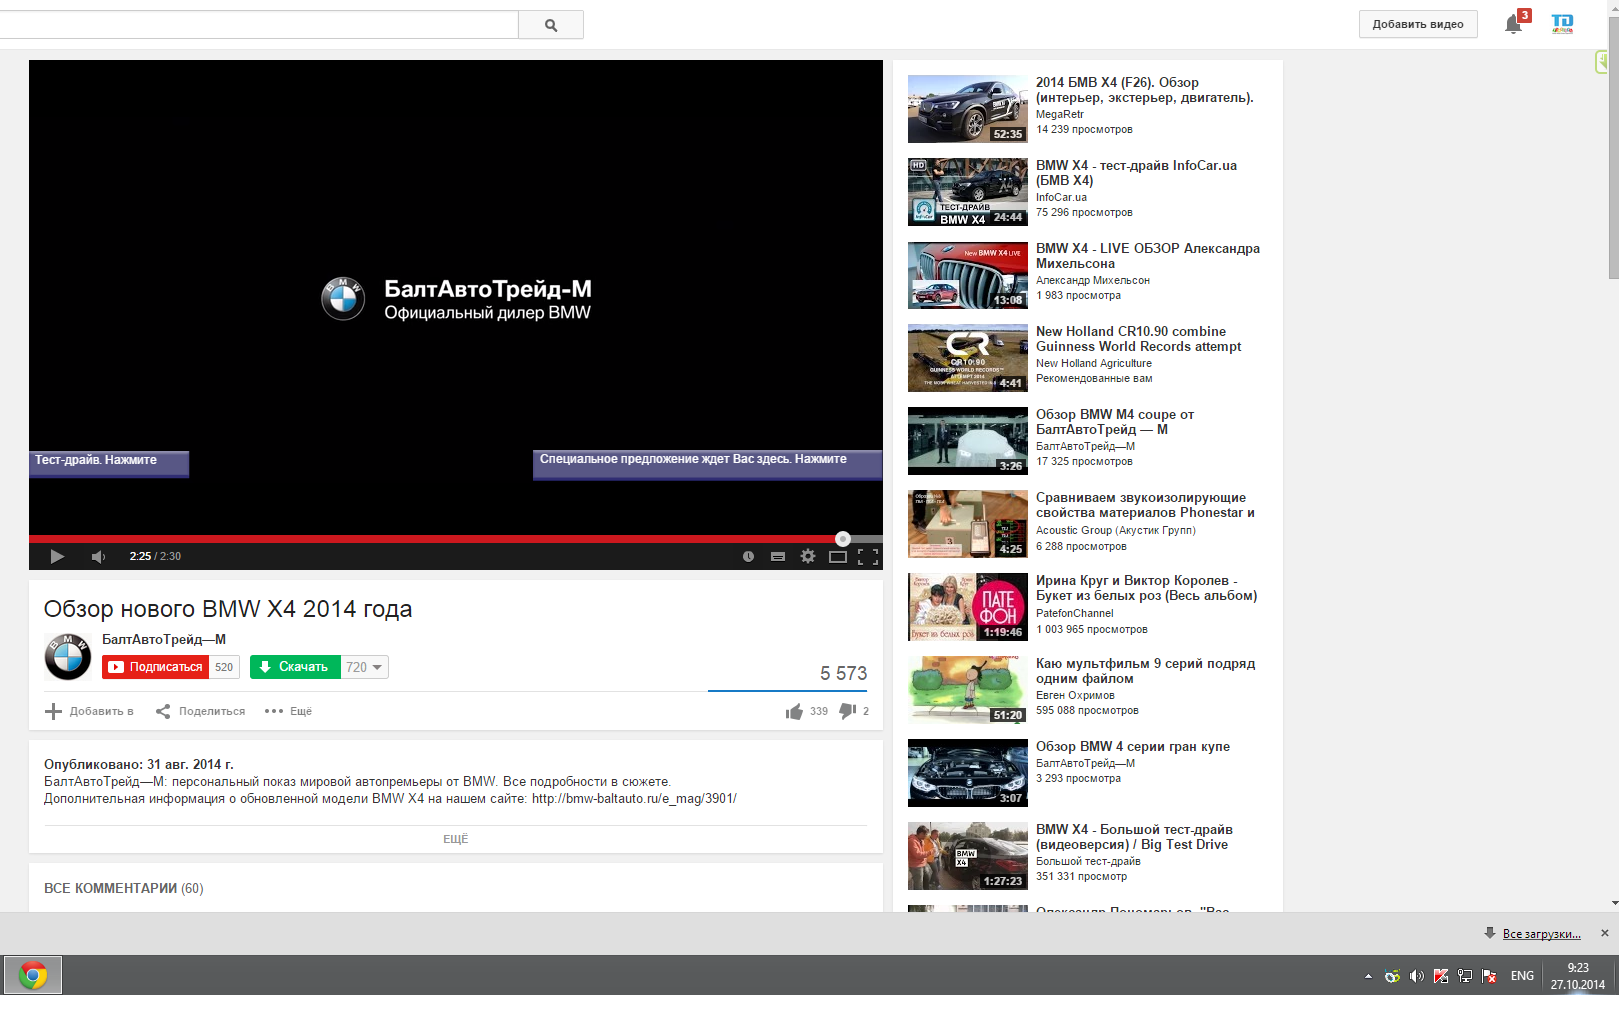Click the search input field

point(258,25)
